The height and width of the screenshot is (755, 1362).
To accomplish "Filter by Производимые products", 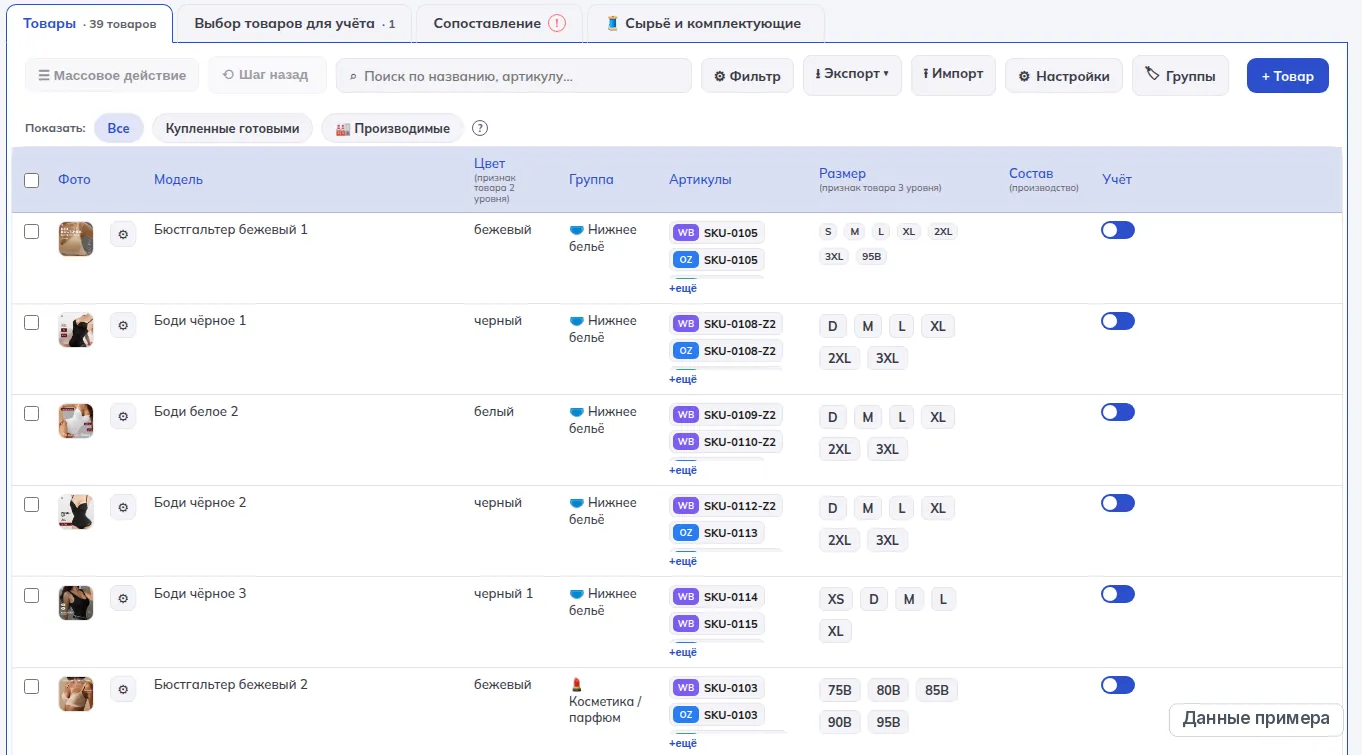I will click(393, 128).
